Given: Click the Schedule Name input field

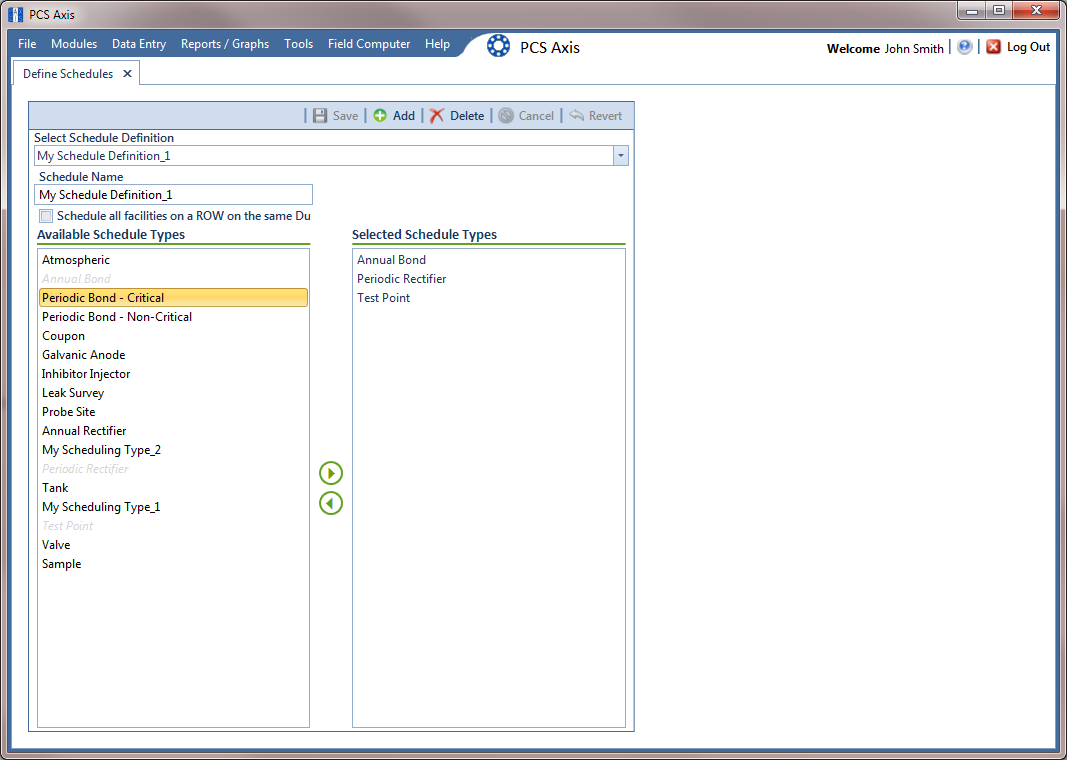Looking at the screenshot, I should [x=174, y=195].
